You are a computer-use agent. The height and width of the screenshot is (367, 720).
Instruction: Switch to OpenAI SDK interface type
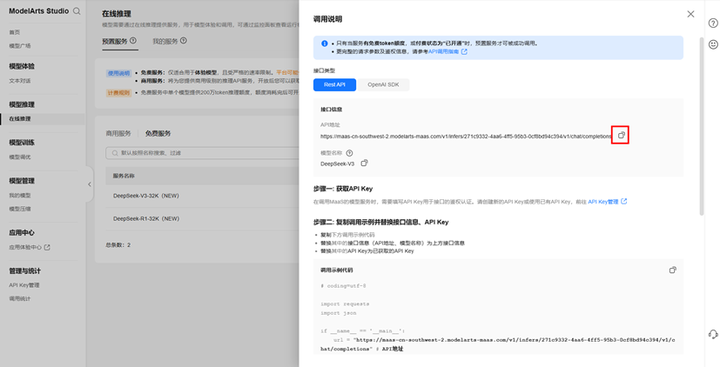(383, 85)
